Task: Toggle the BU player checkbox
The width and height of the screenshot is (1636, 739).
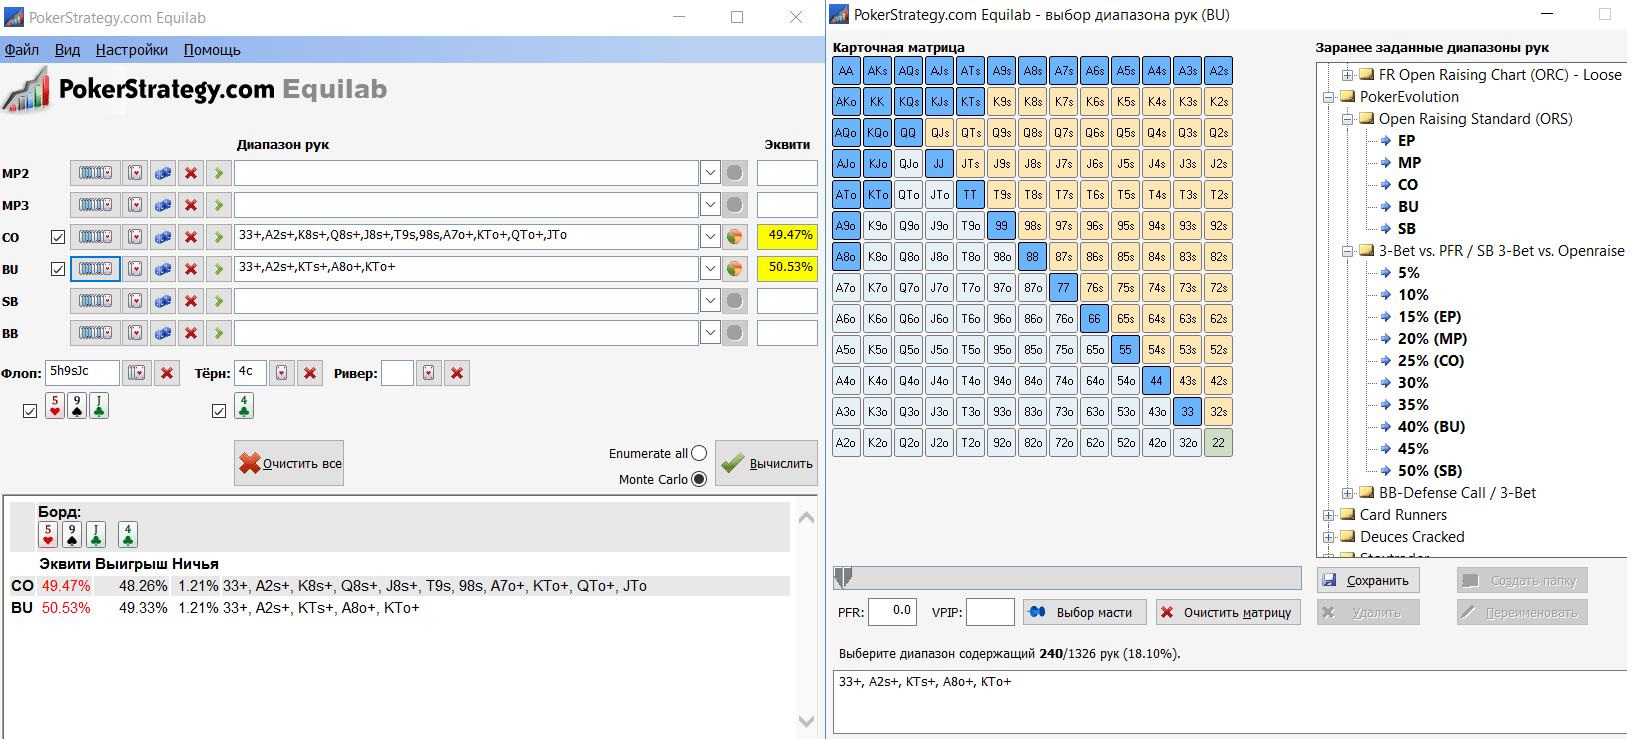Action: click(x=58, y=270)
